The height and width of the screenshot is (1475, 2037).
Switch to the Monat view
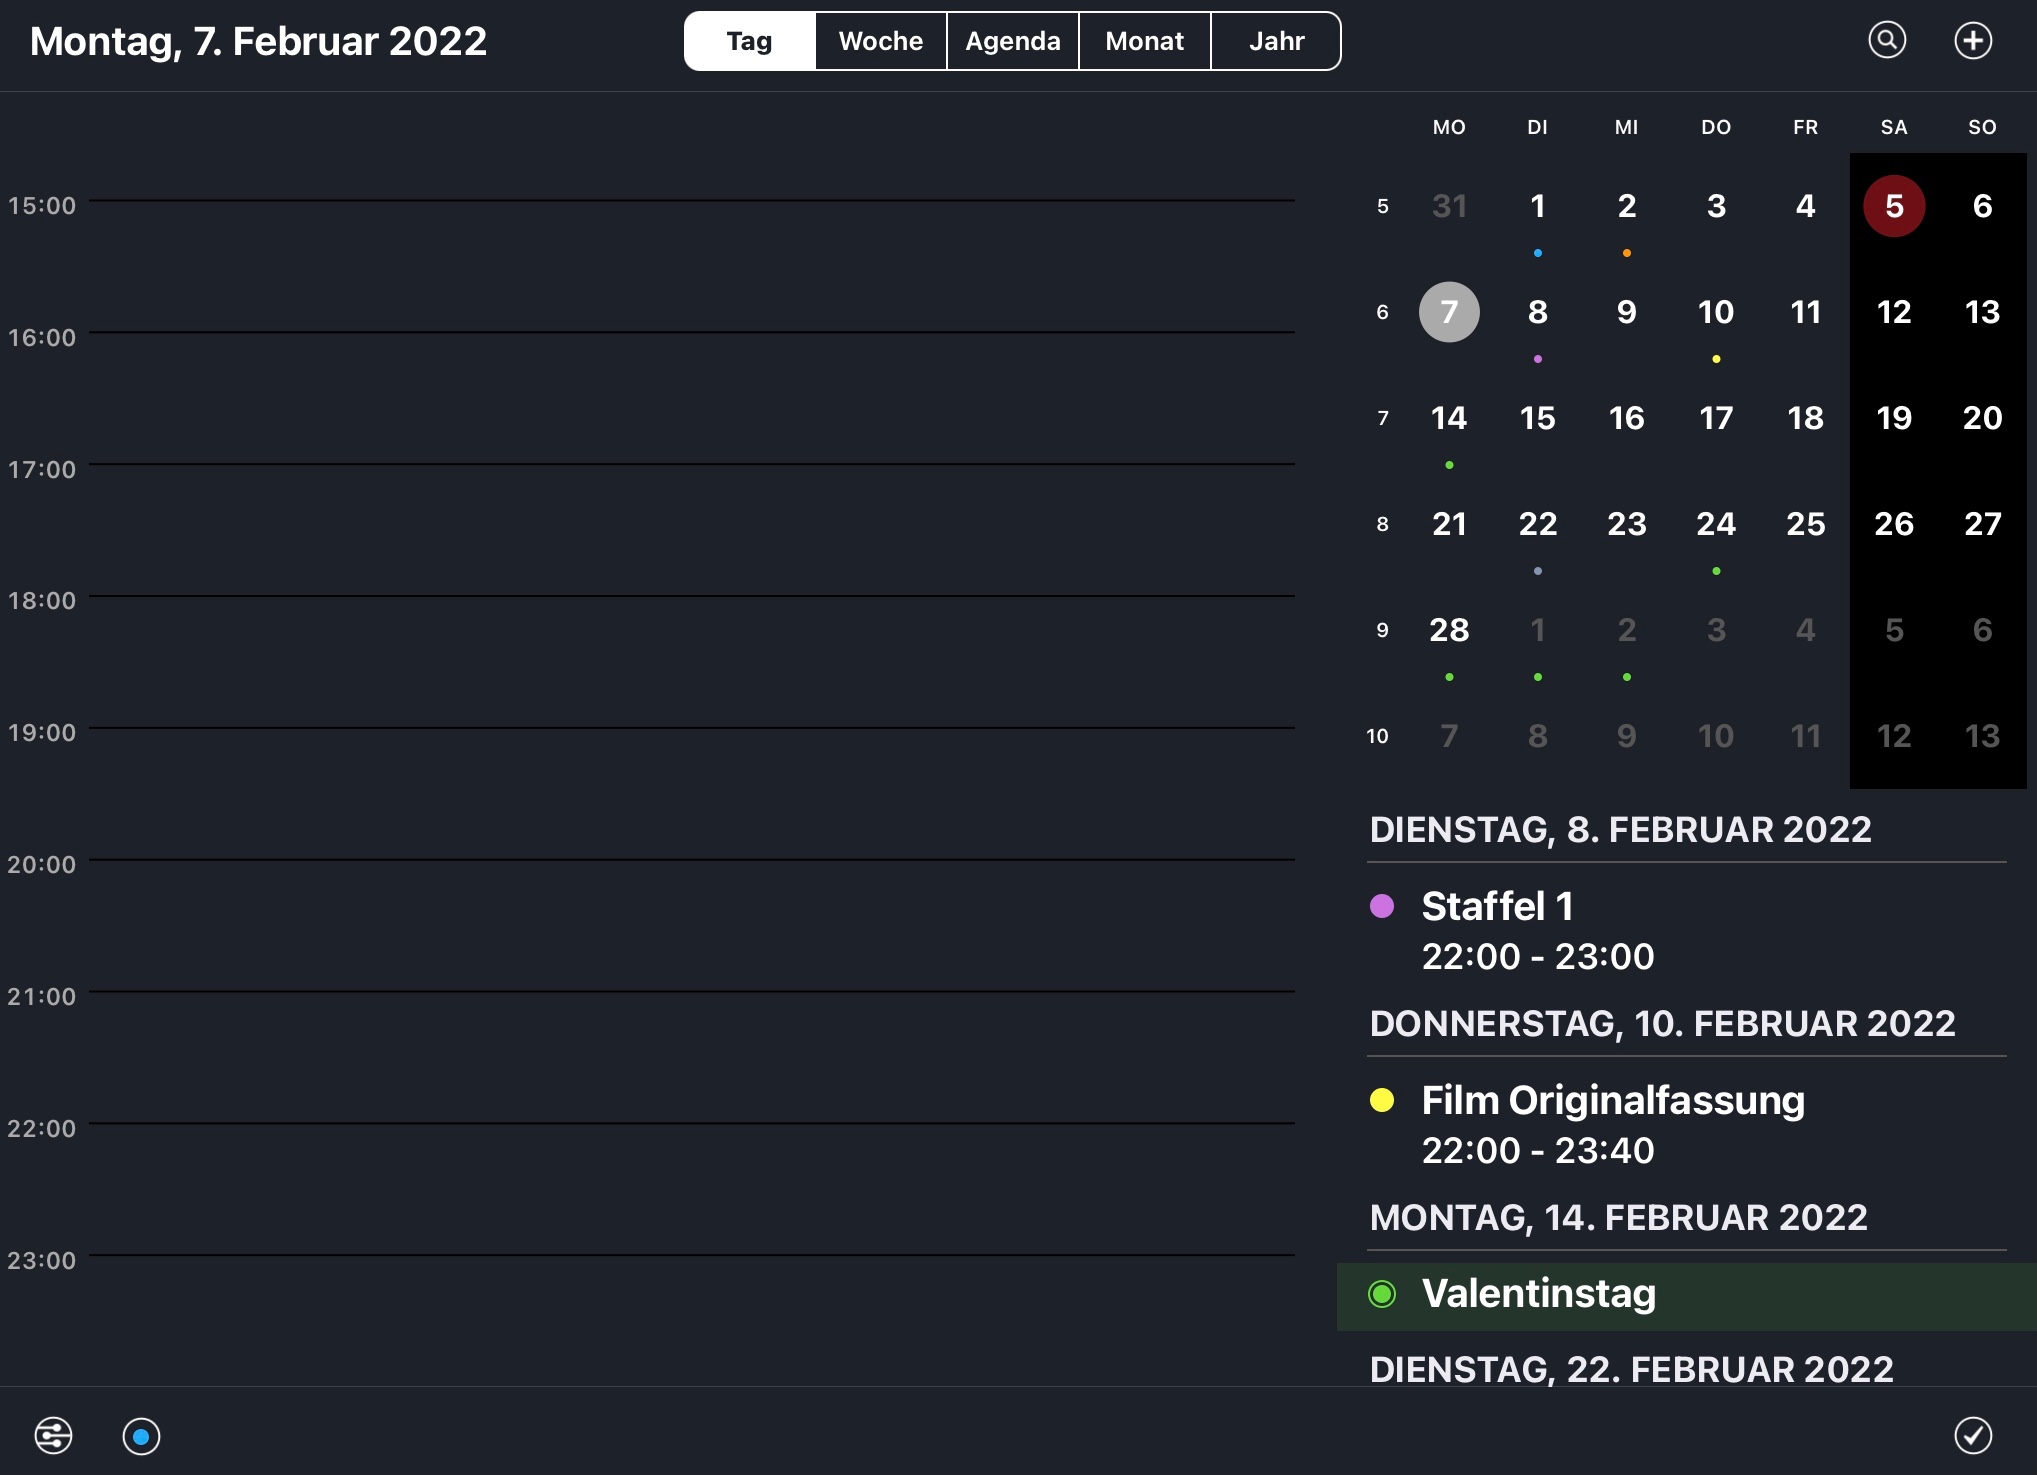pos(1144,41)
